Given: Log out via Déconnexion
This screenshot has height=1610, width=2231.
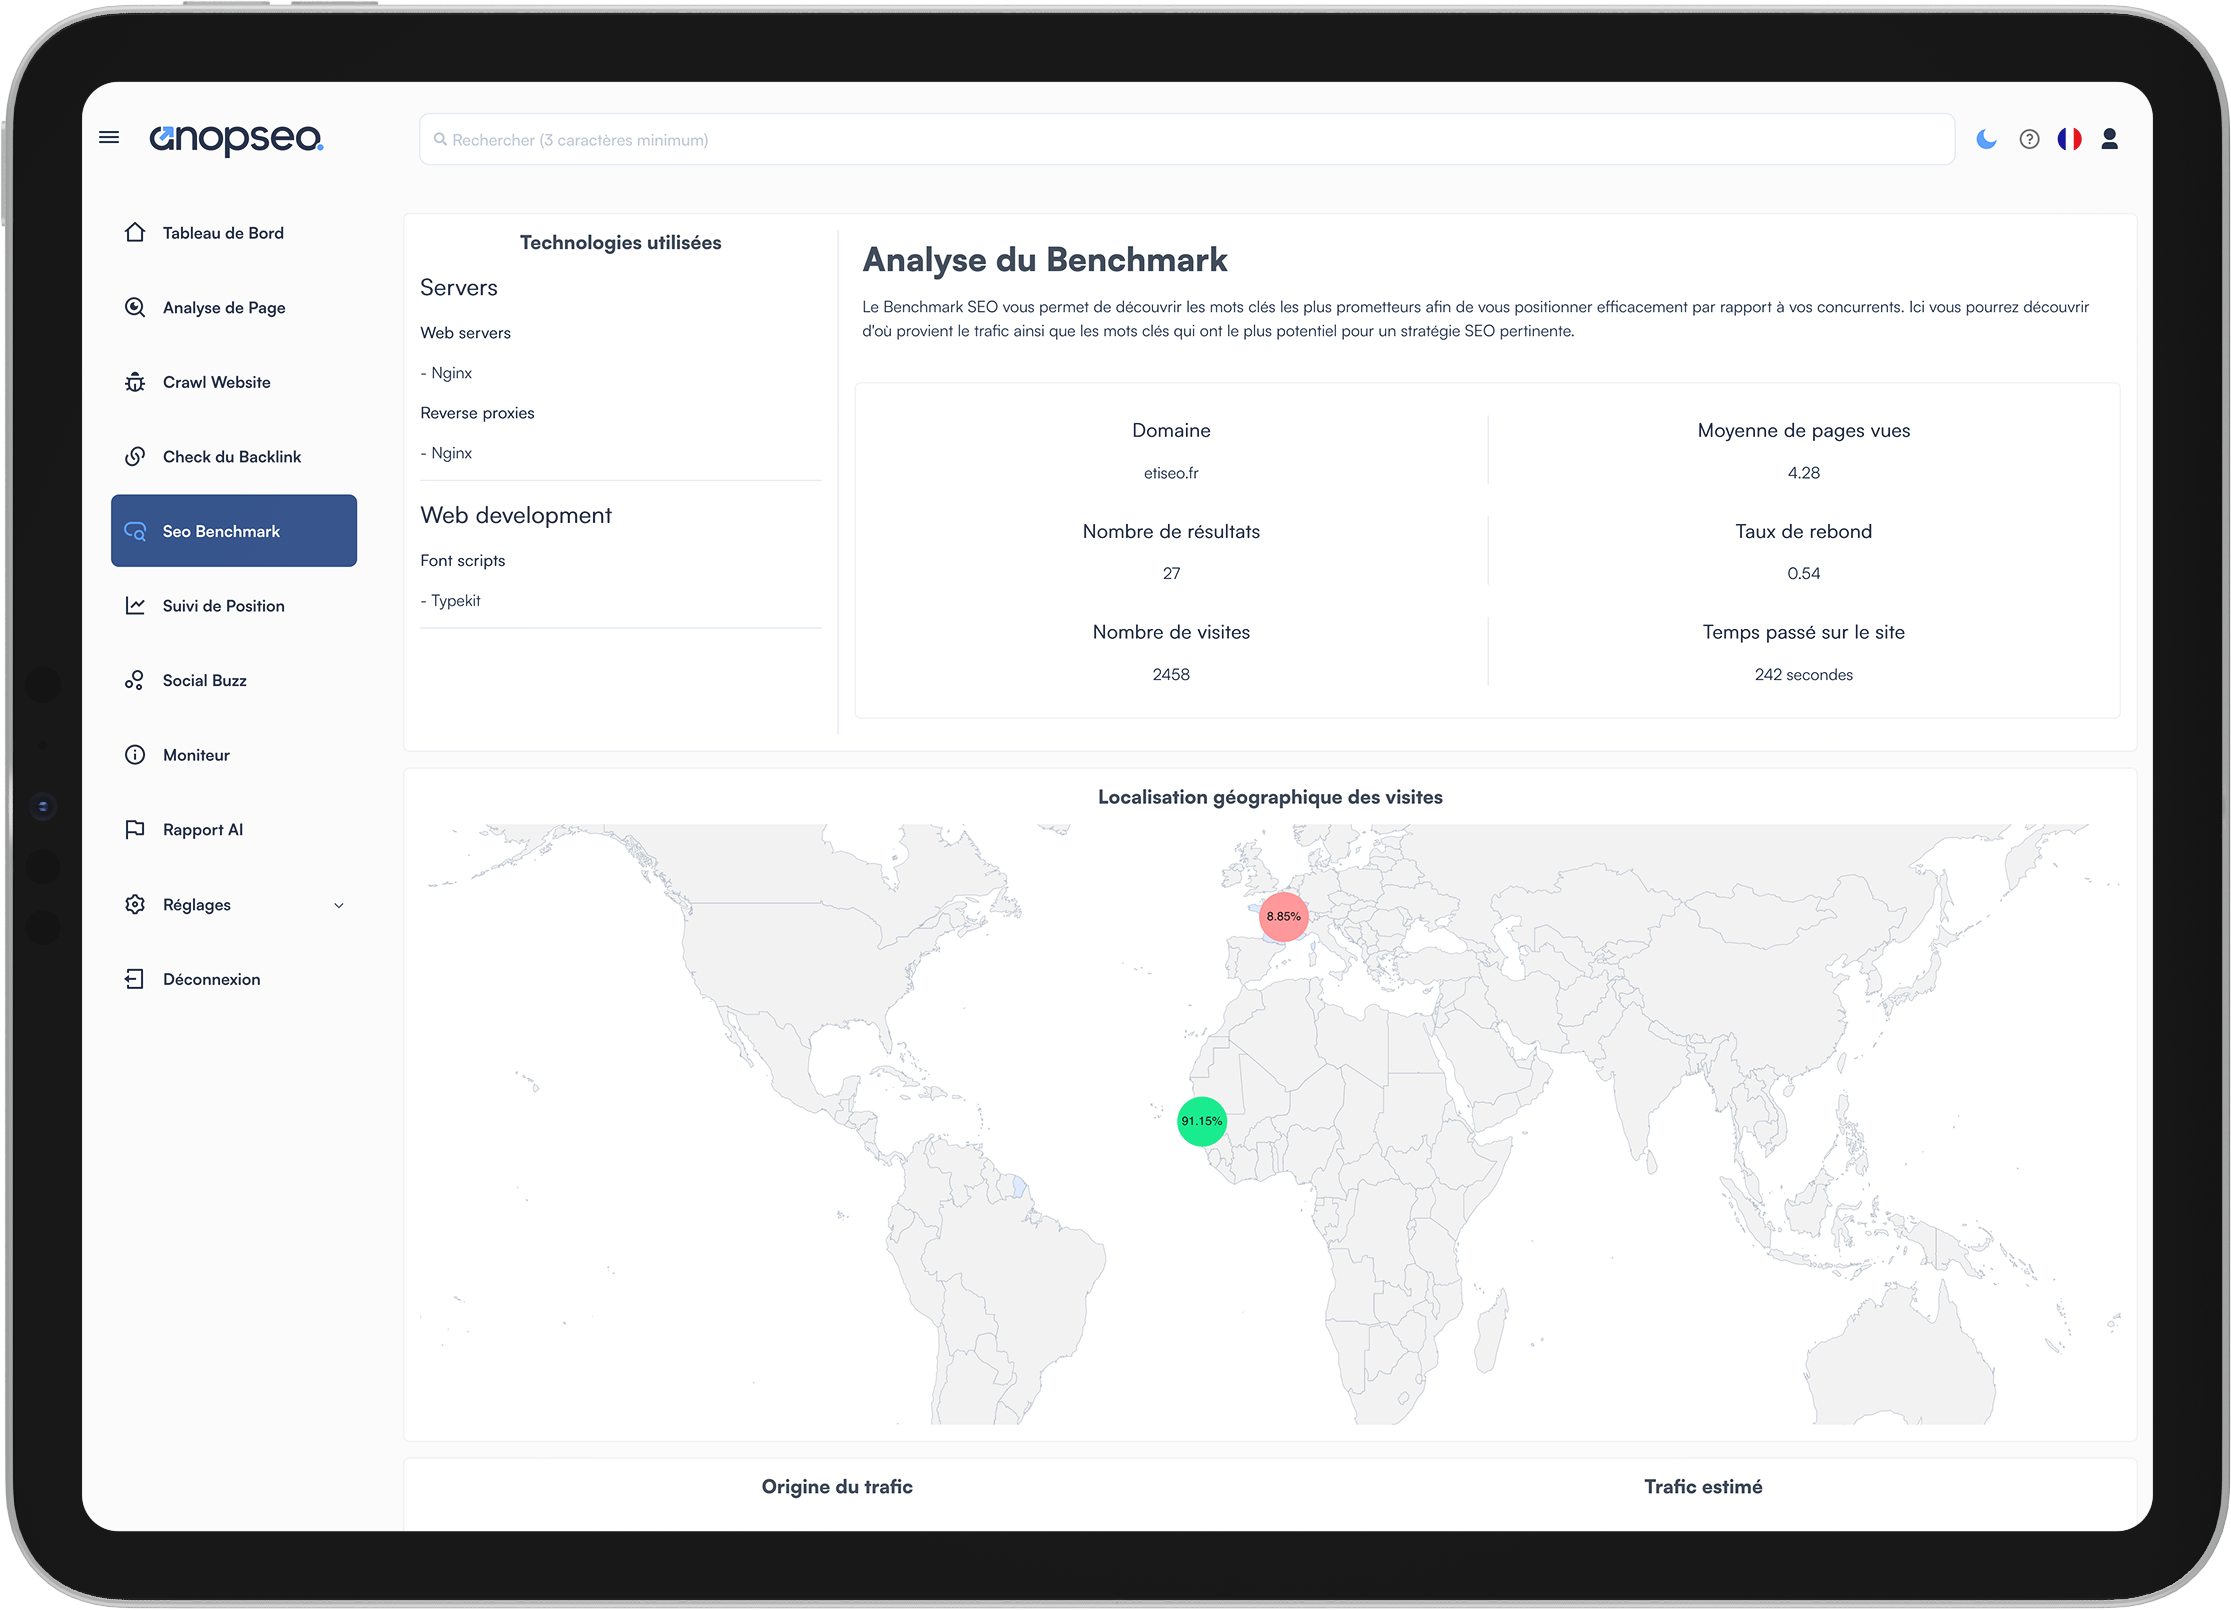Looking at the screenshot, I should (234, 979).
